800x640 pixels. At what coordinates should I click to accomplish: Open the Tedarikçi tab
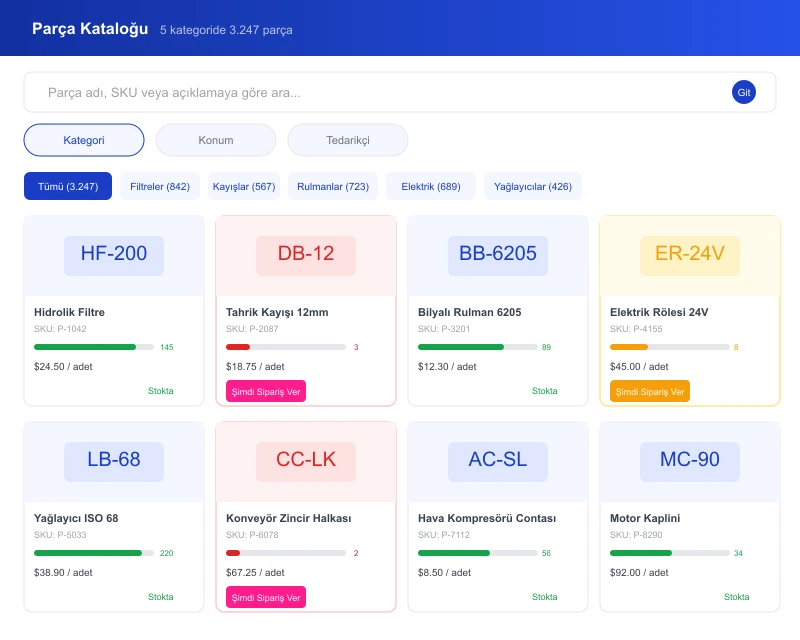pos(348,140)
